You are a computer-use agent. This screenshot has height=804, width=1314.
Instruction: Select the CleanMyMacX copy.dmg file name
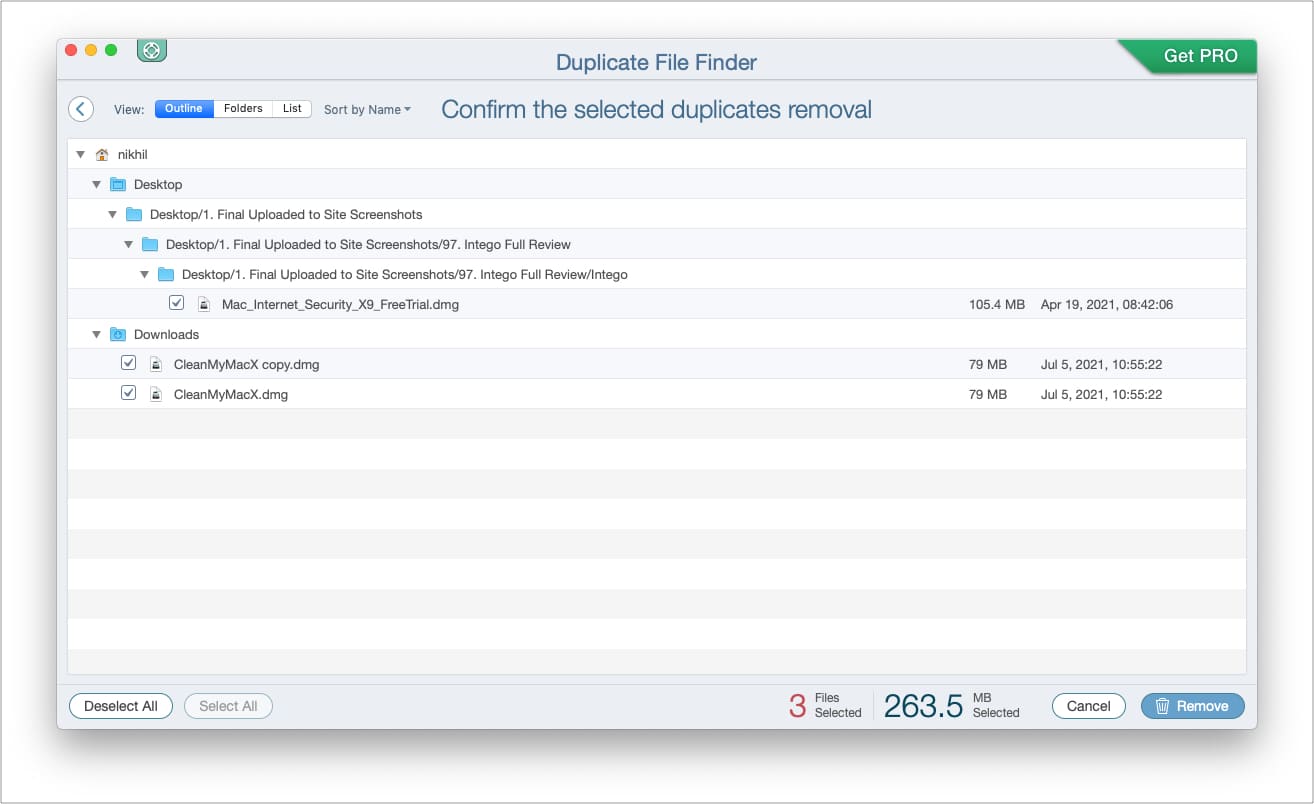click(246, 365)
